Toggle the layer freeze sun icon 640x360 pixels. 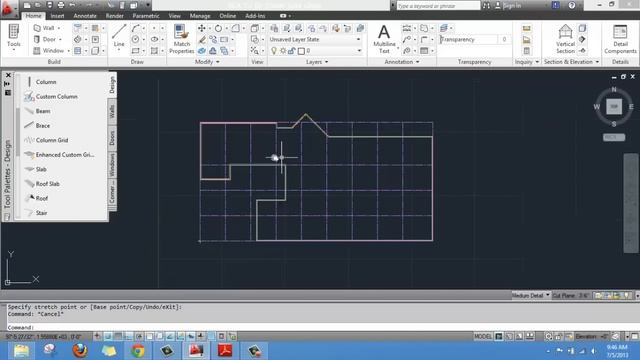(x=282, y=51)
